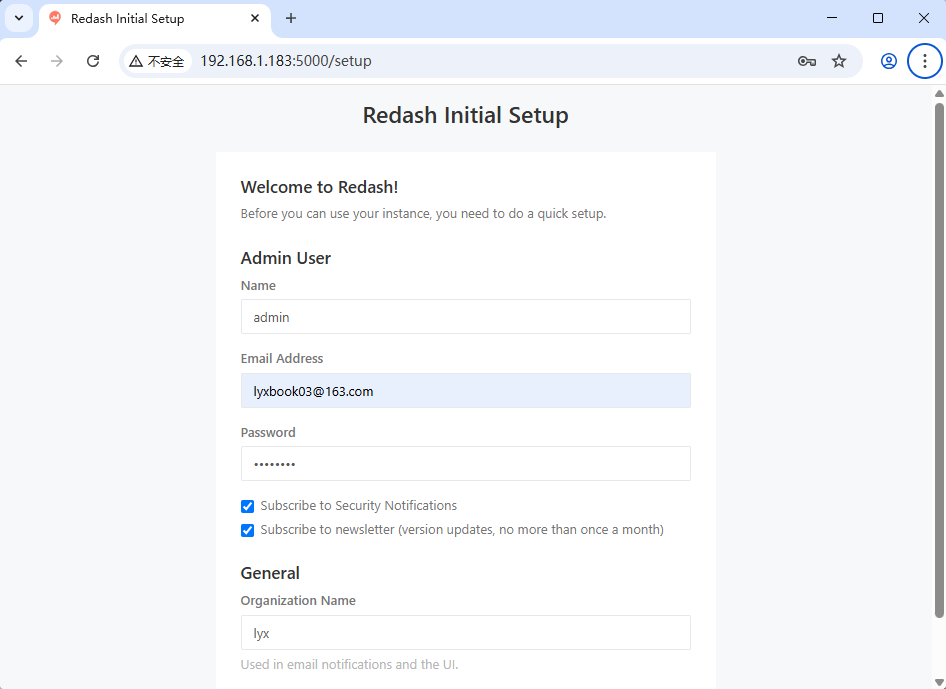The width and height of the screenshot is (946, 689).
Task: Click the Redash favicon on tab
Action: coord(55,18)
